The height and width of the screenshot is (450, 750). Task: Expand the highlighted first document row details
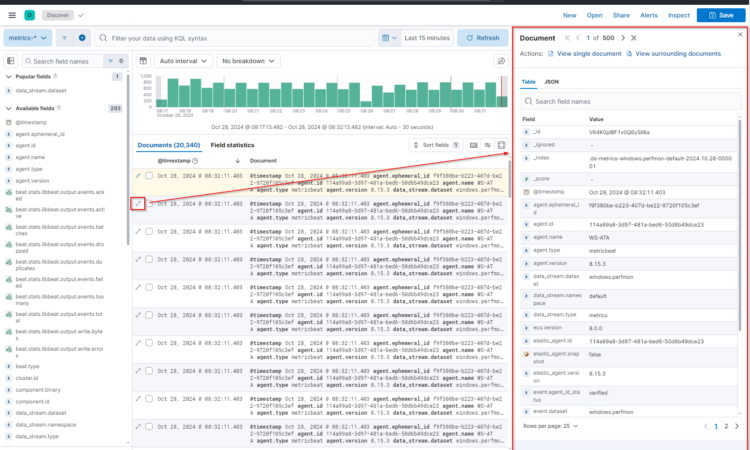point(138,176)
